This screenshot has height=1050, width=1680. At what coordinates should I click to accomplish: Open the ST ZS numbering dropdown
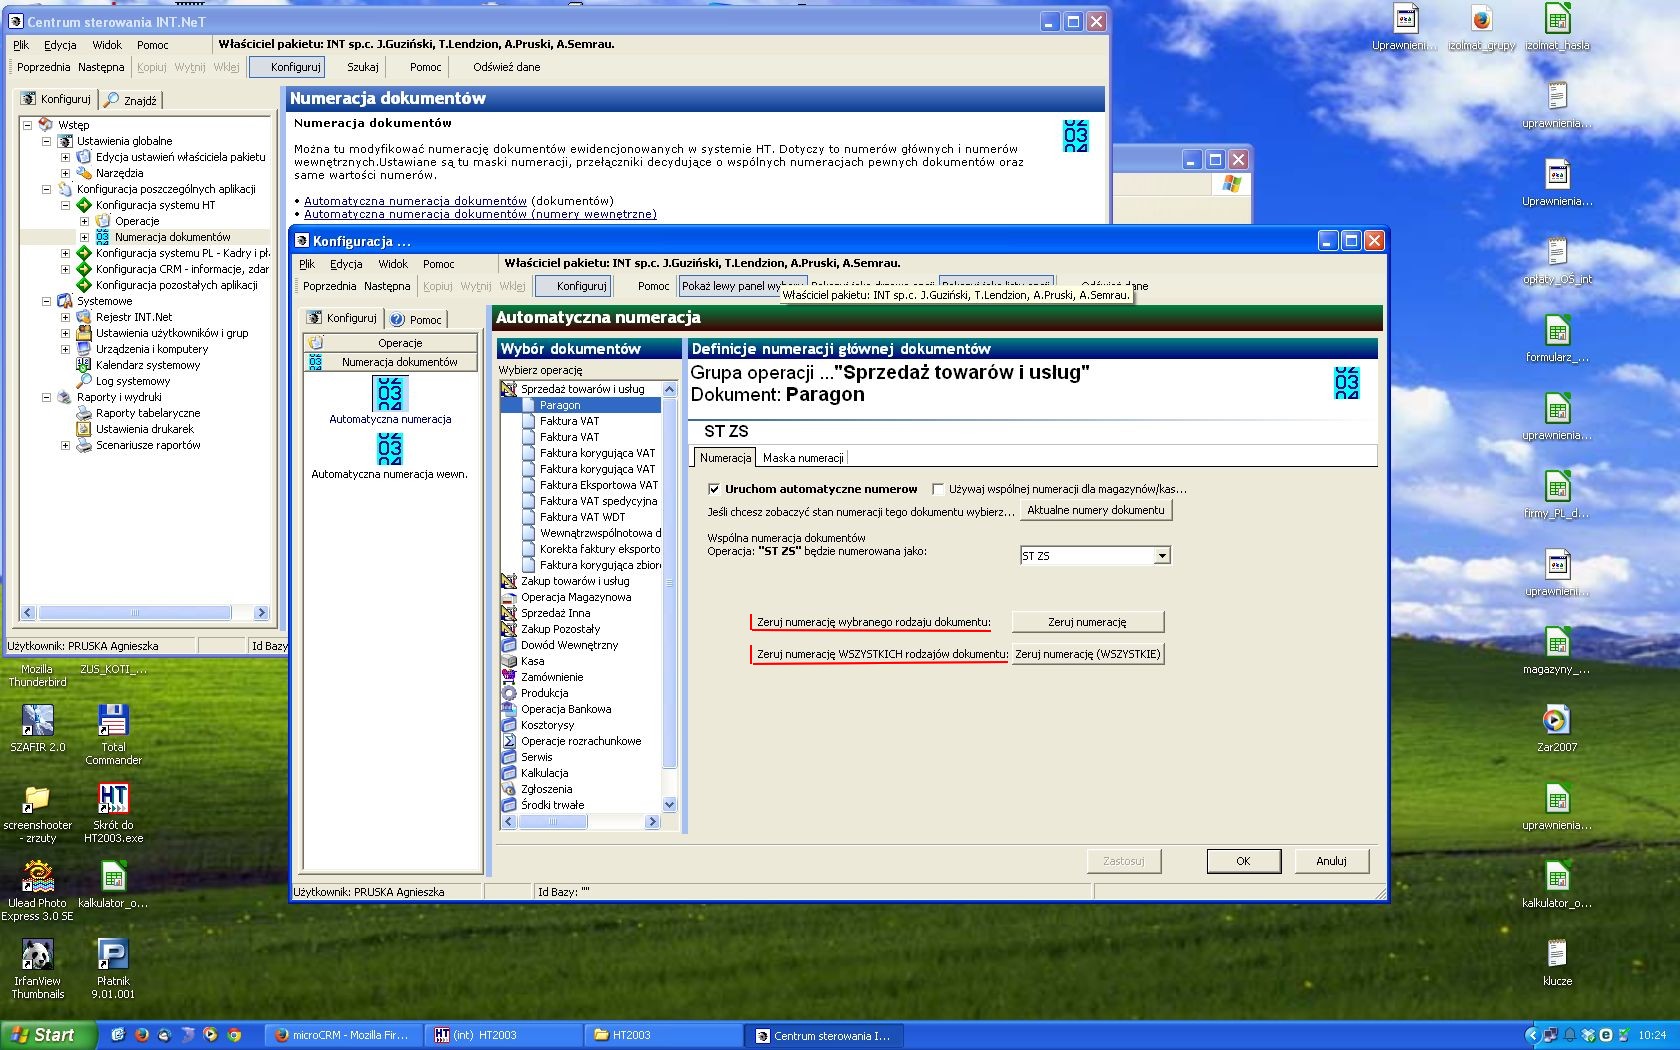click(1162, 556)
